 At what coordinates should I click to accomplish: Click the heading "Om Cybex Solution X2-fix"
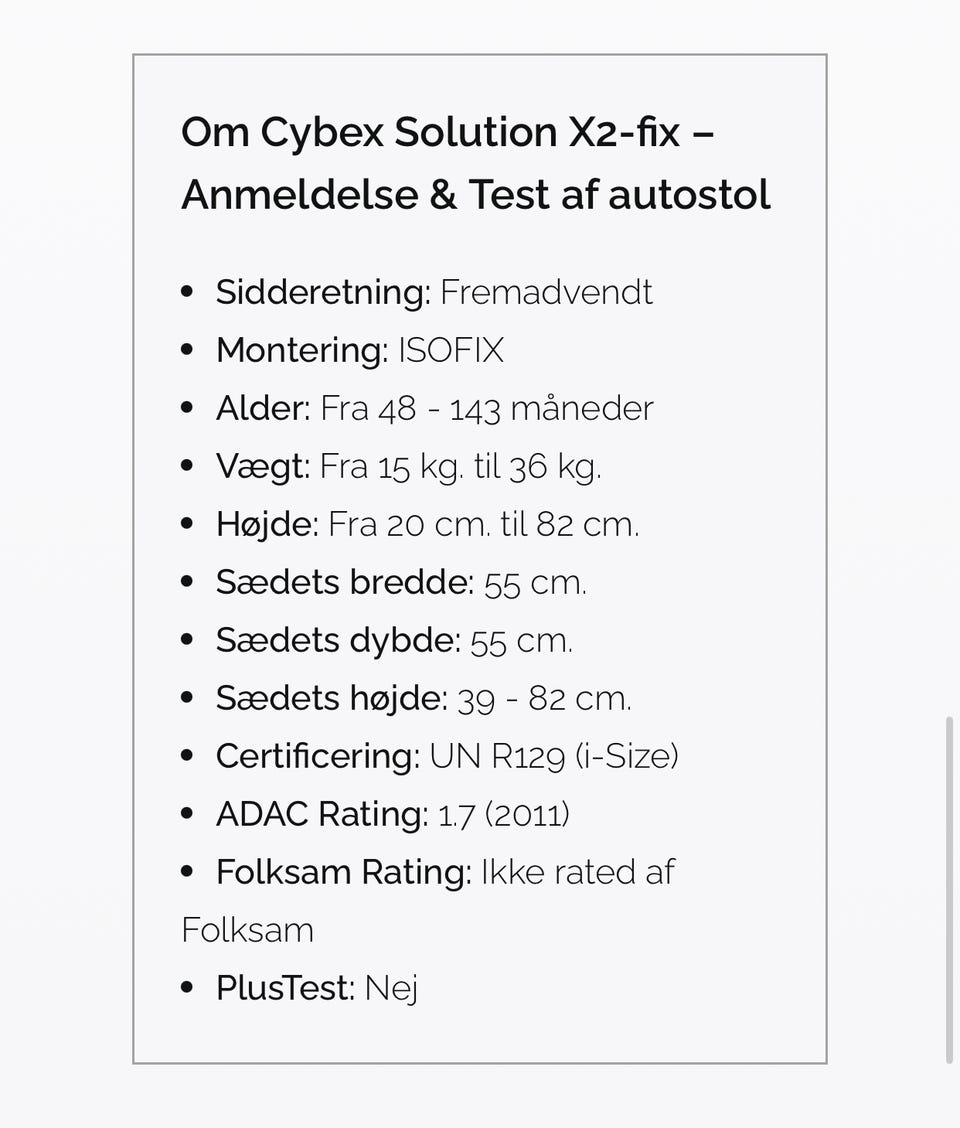pos(447,133)
